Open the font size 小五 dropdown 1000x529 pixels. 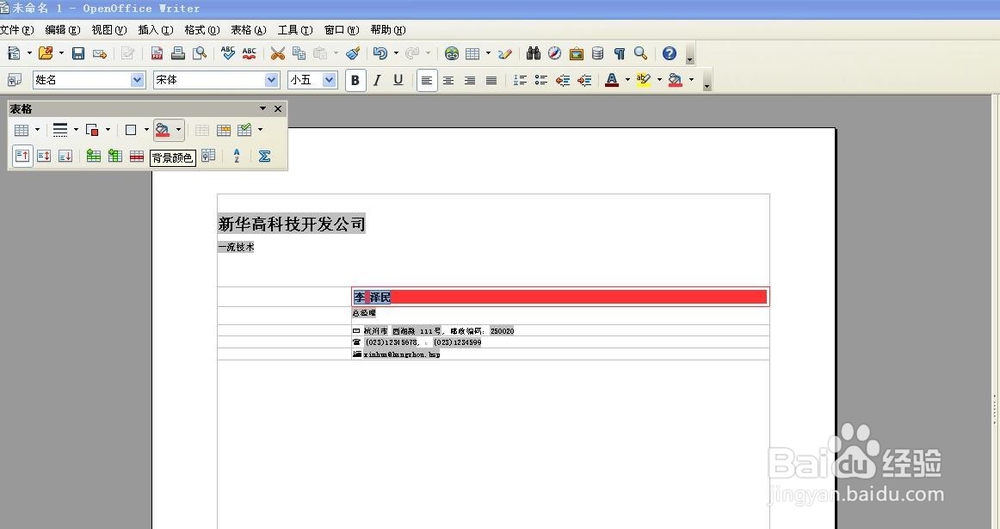pos(329,80)
